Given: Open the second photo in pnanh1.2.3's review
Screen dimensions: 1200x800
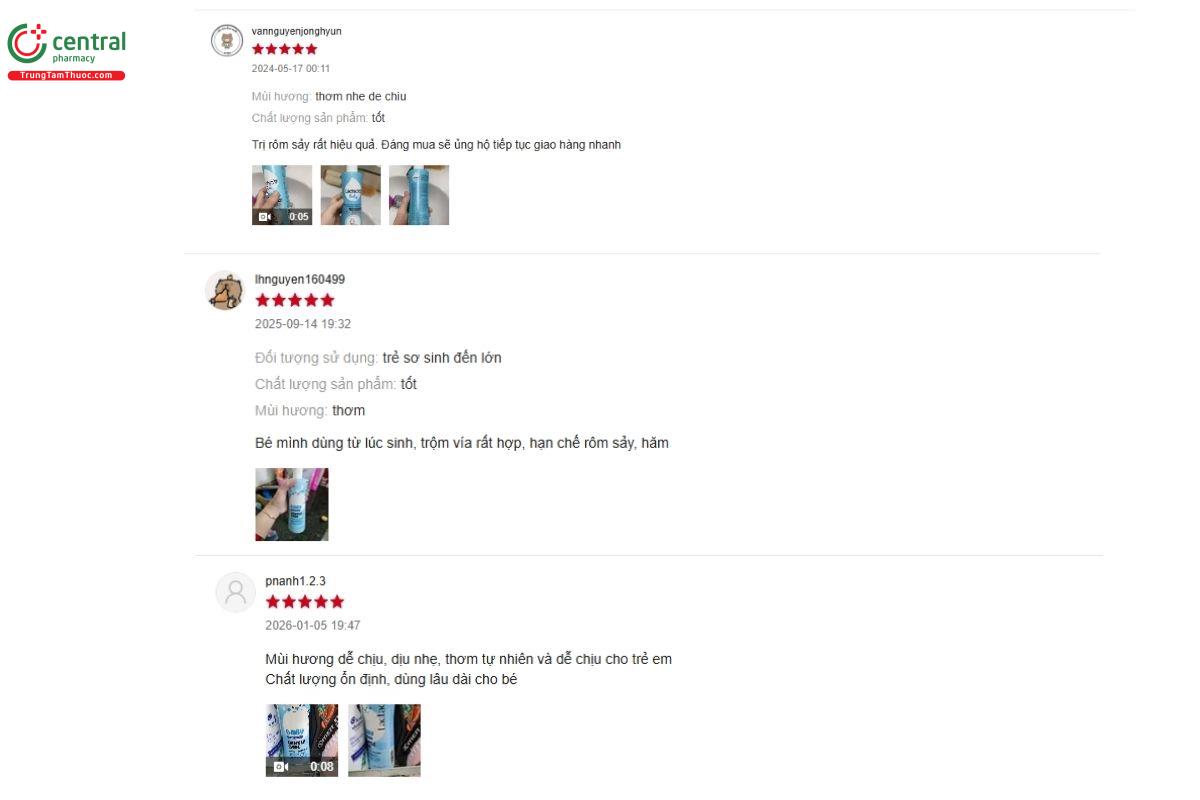Looking at the screenshot, I should click(x=384, y=741).
